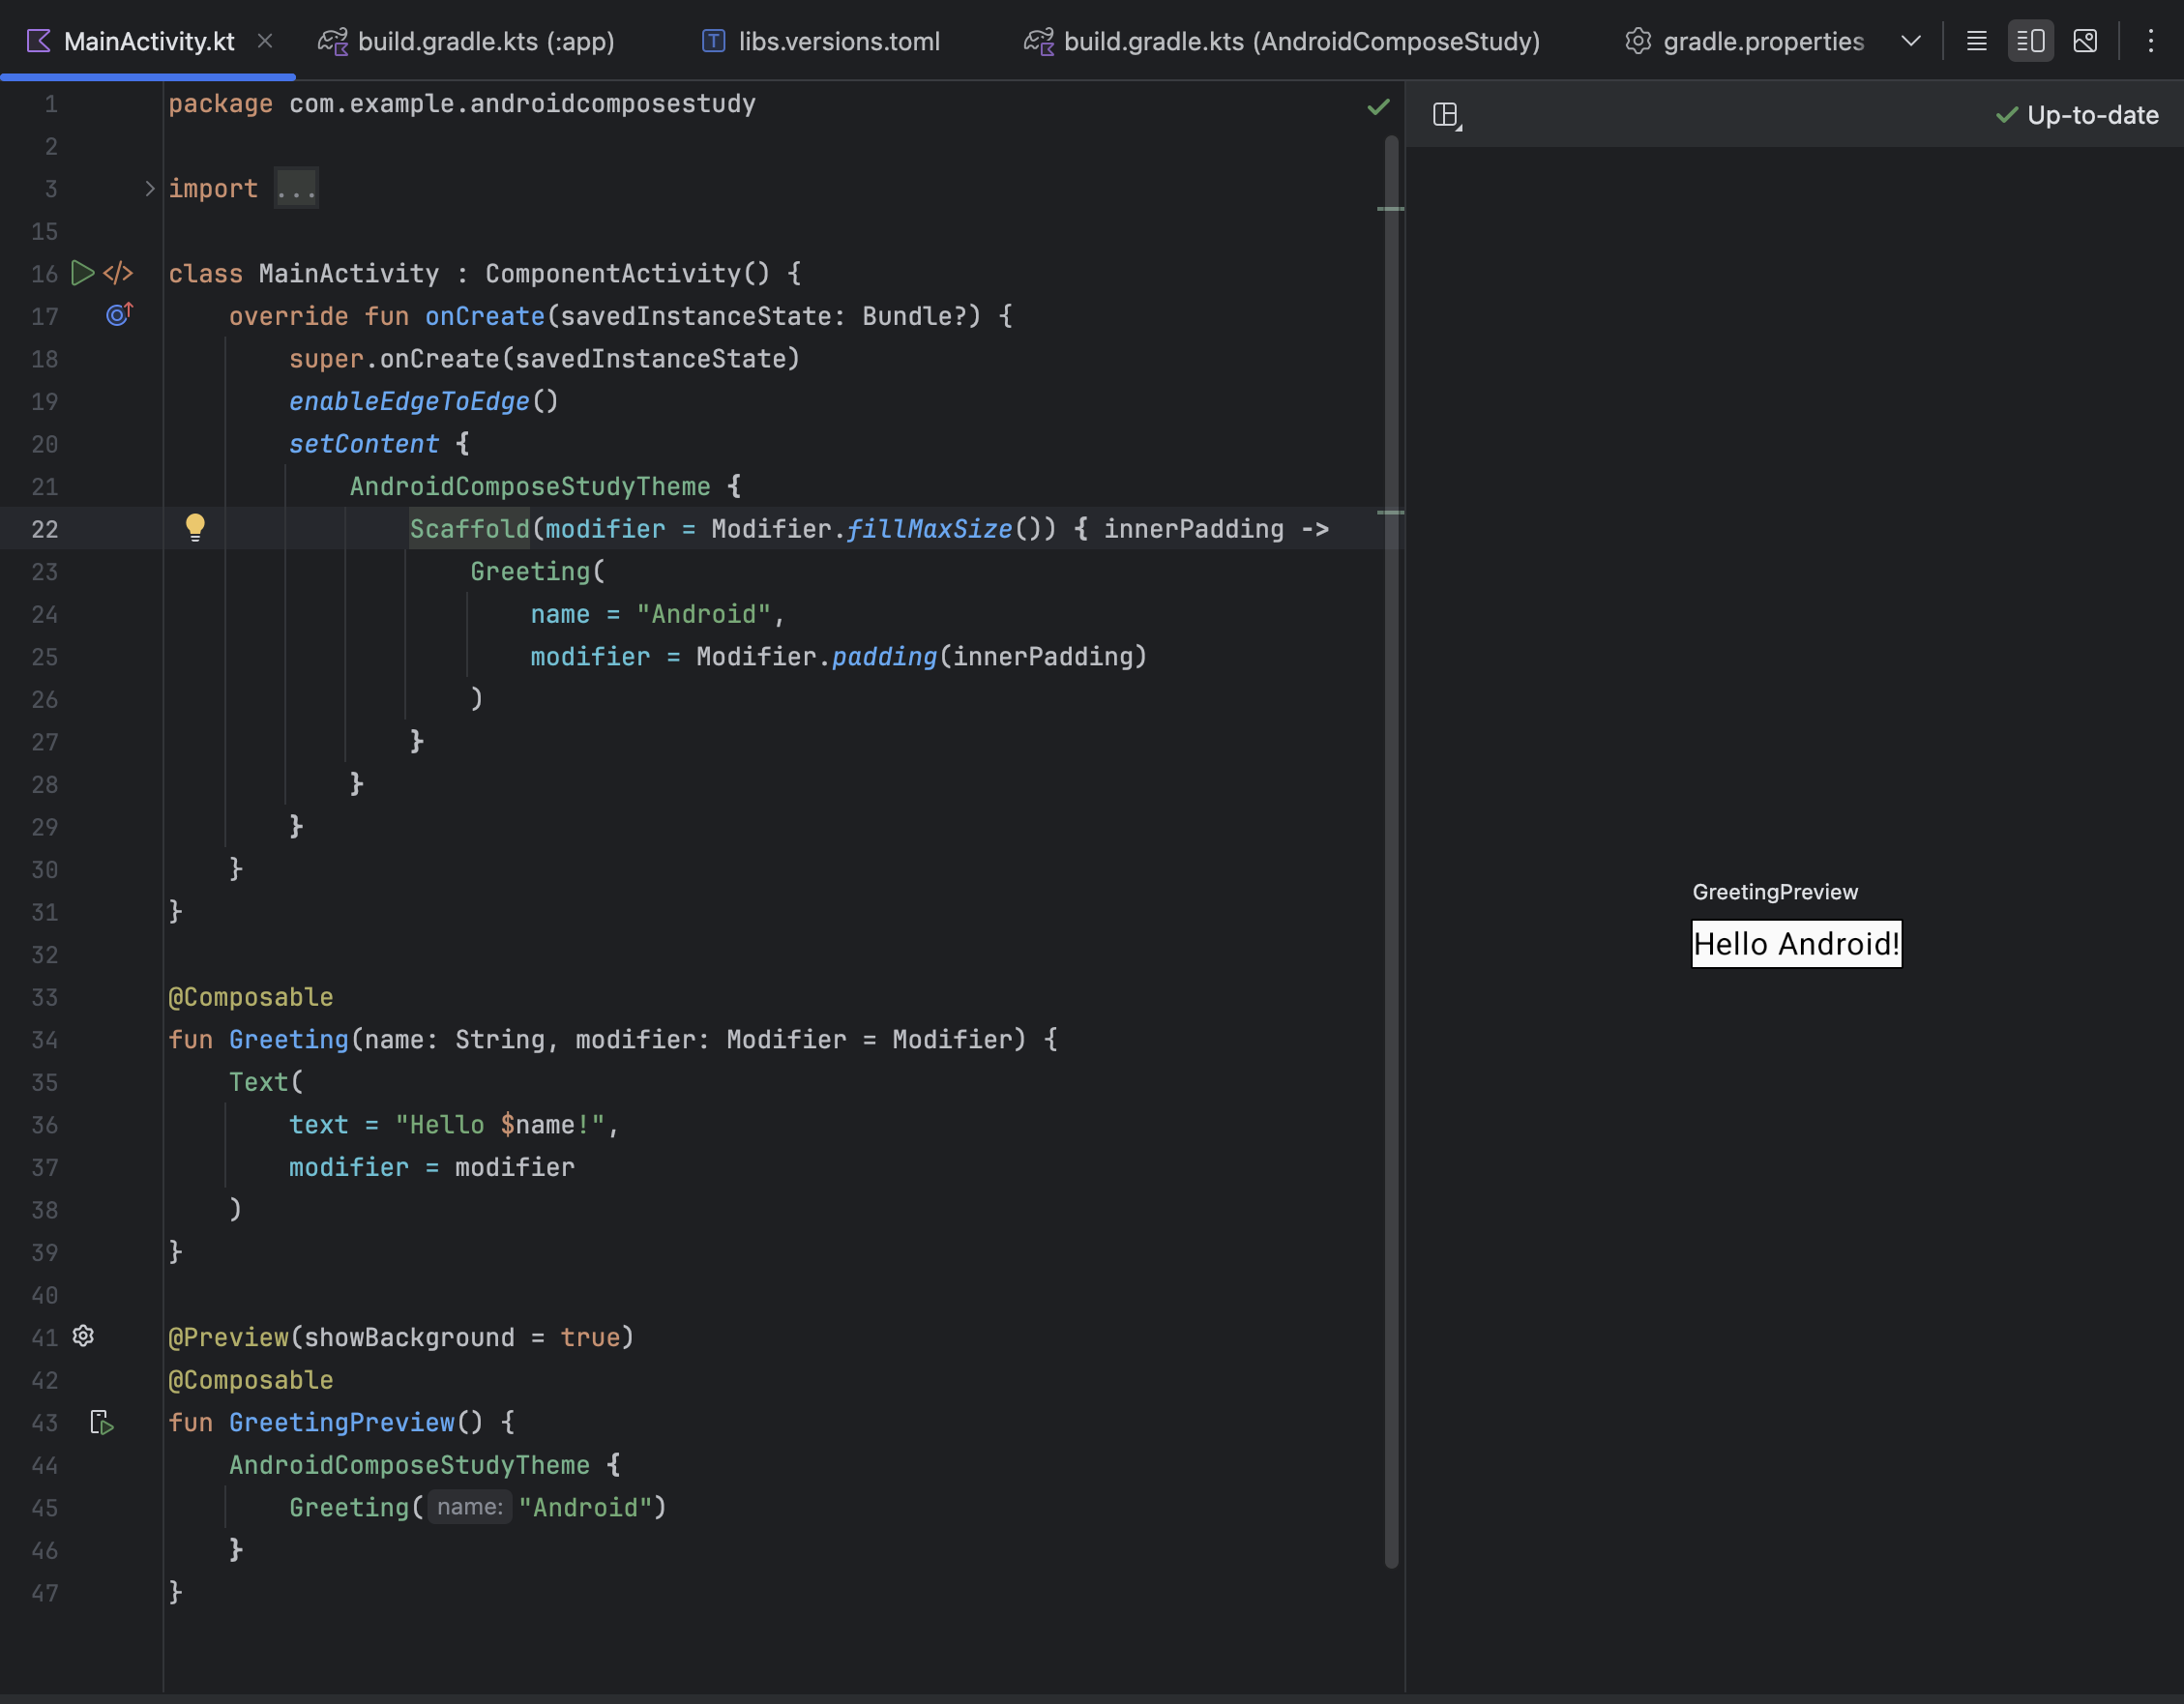Select Hello Android preview thumbnail
The width and height of the screenshot is (2184, 1704).
click(x=1796, y=943)
